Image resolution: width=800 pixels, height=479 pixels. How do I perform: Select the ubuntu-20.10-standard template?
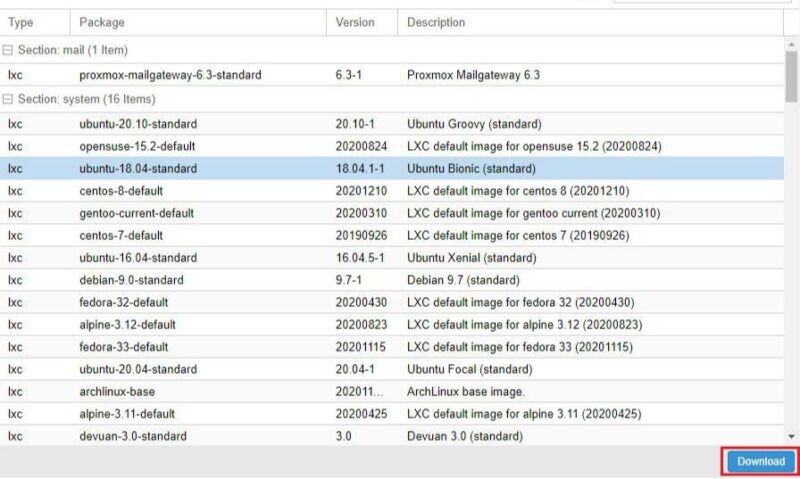point(138,124)
